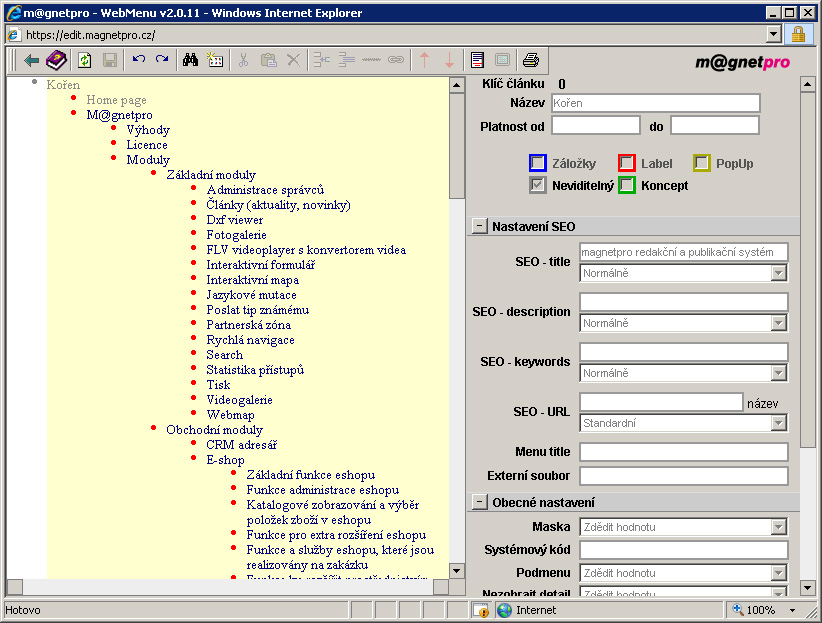Toggle the Záložky checkbox

coord(538,163)
